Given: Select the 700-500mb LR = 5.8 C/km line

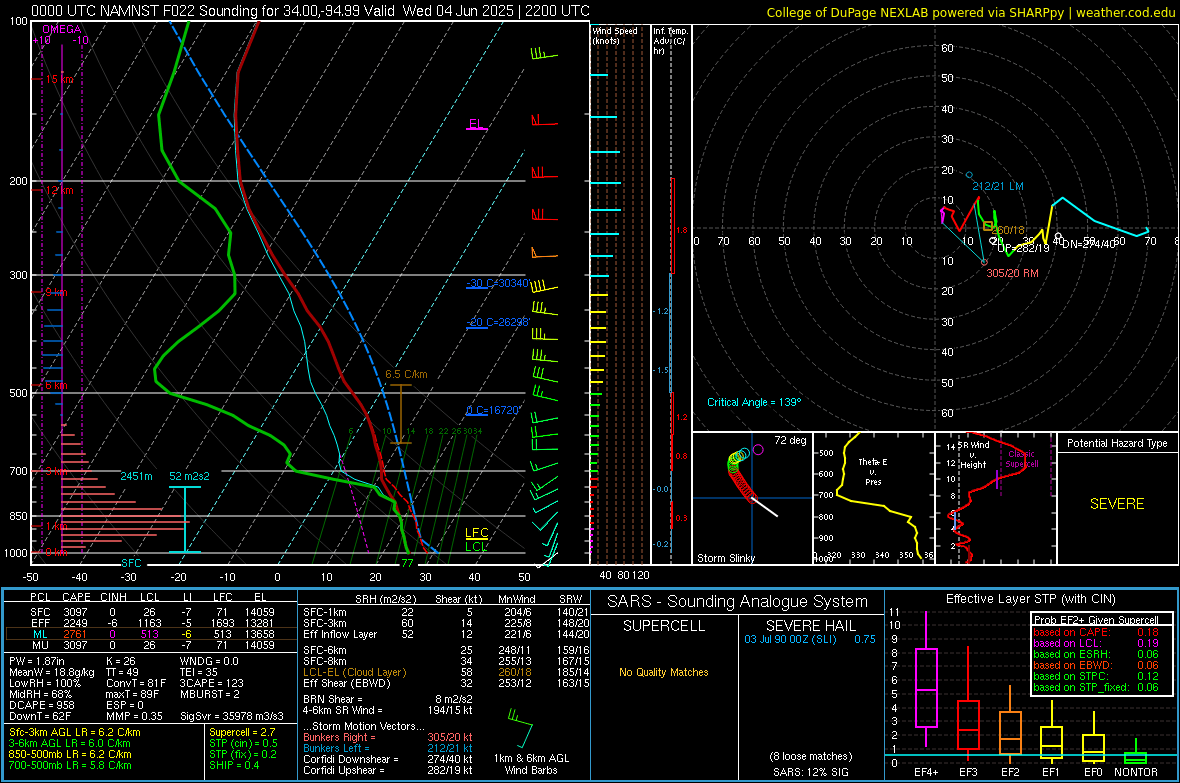Looking at the screenshot, I should point(70,765).
